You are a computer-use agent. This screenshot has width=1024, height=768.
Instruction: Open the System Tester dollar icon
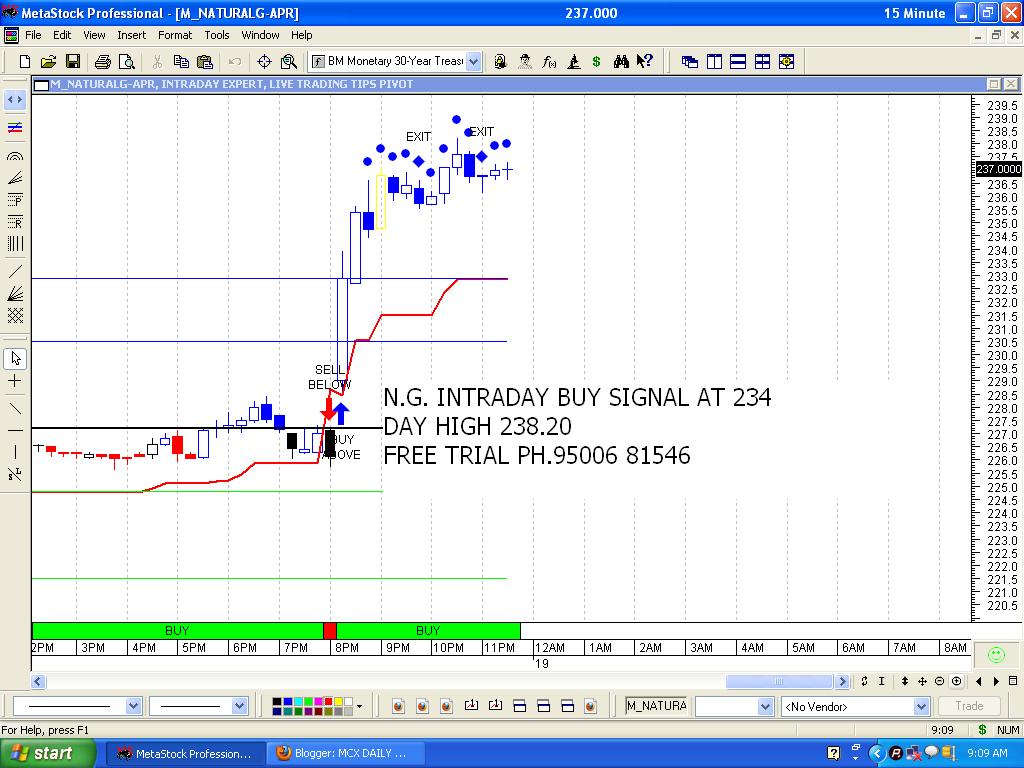tap(596, 61)
